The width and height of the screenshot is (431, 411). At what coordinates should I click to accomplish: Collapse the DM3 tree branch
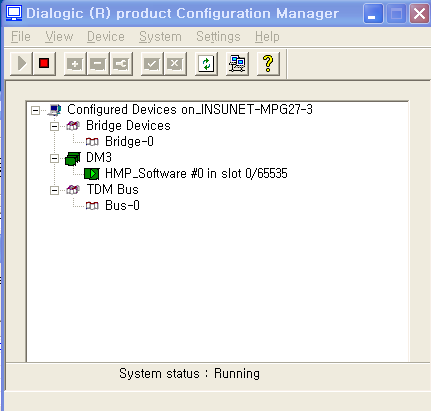coord(54,158)
